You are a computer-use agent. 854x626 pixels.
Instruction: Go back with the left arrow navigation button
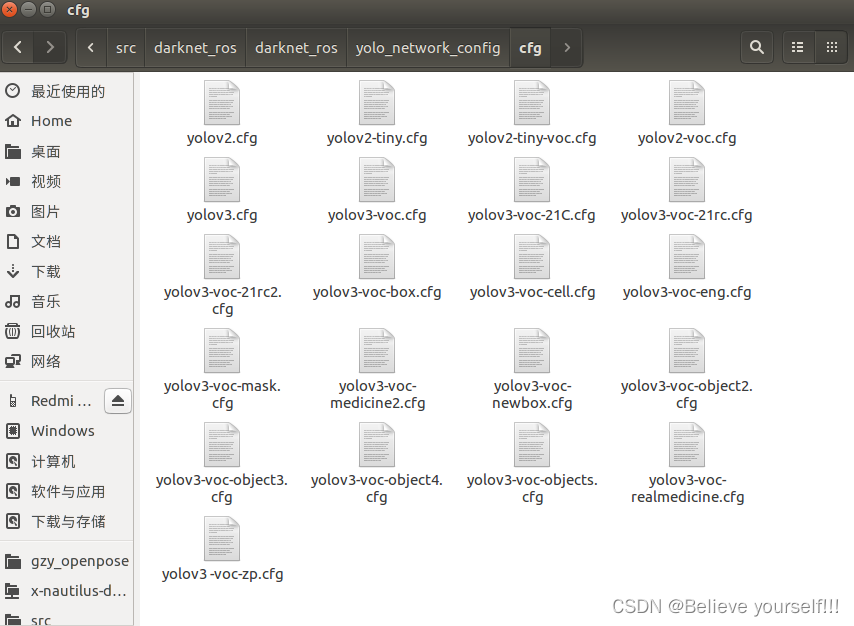(x=17, y=47)
